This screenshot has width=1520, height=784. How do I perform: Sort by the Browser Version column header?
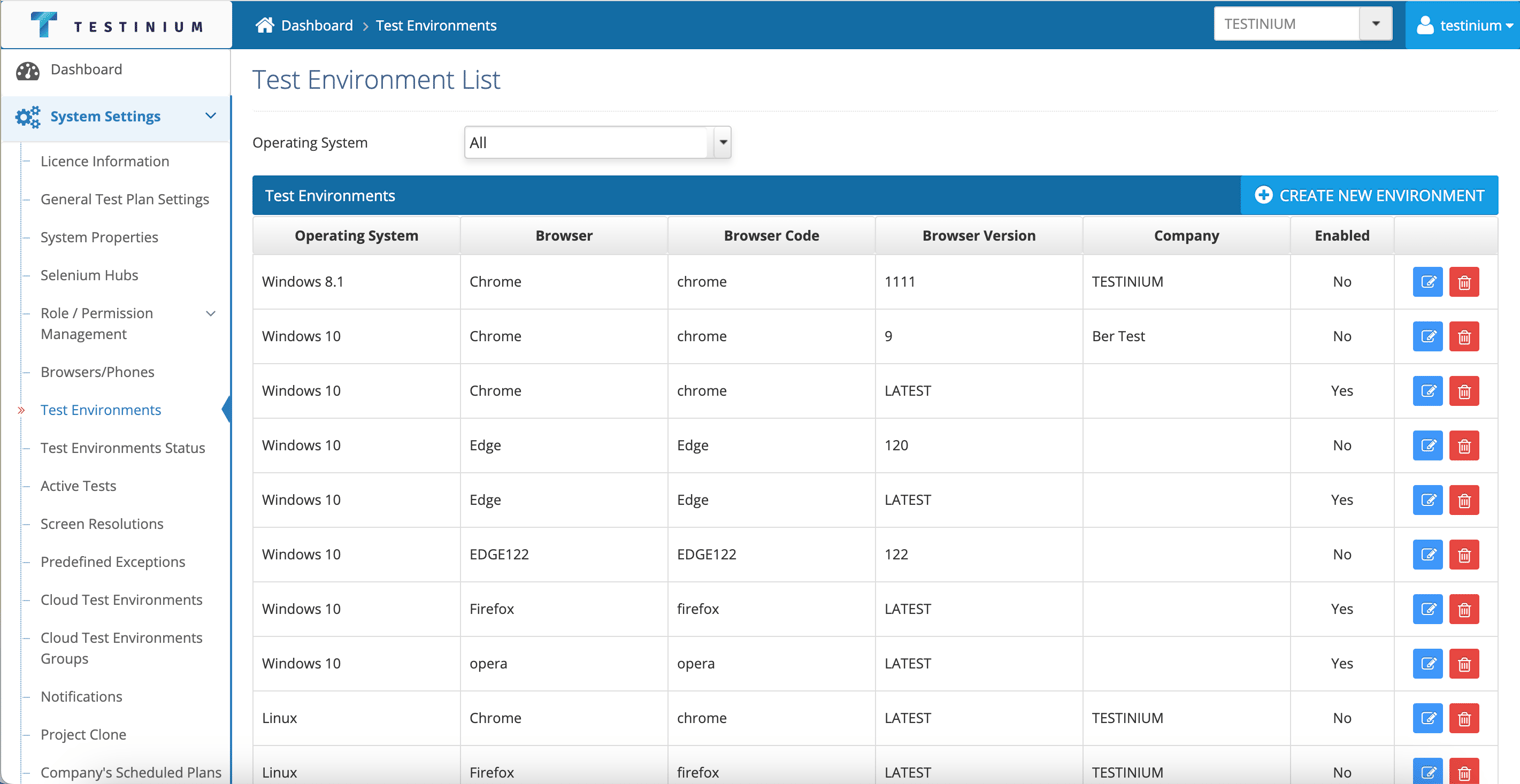(979, 236)
